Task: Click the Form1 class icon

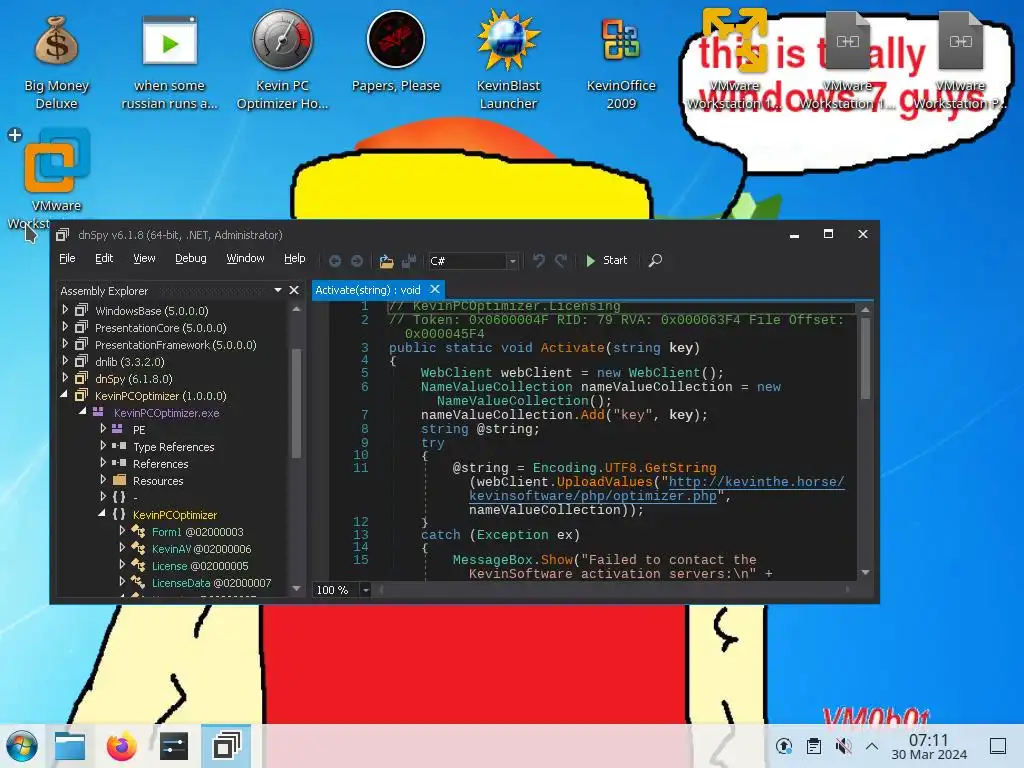Action: pyautogui.click(x=138, y=532)
